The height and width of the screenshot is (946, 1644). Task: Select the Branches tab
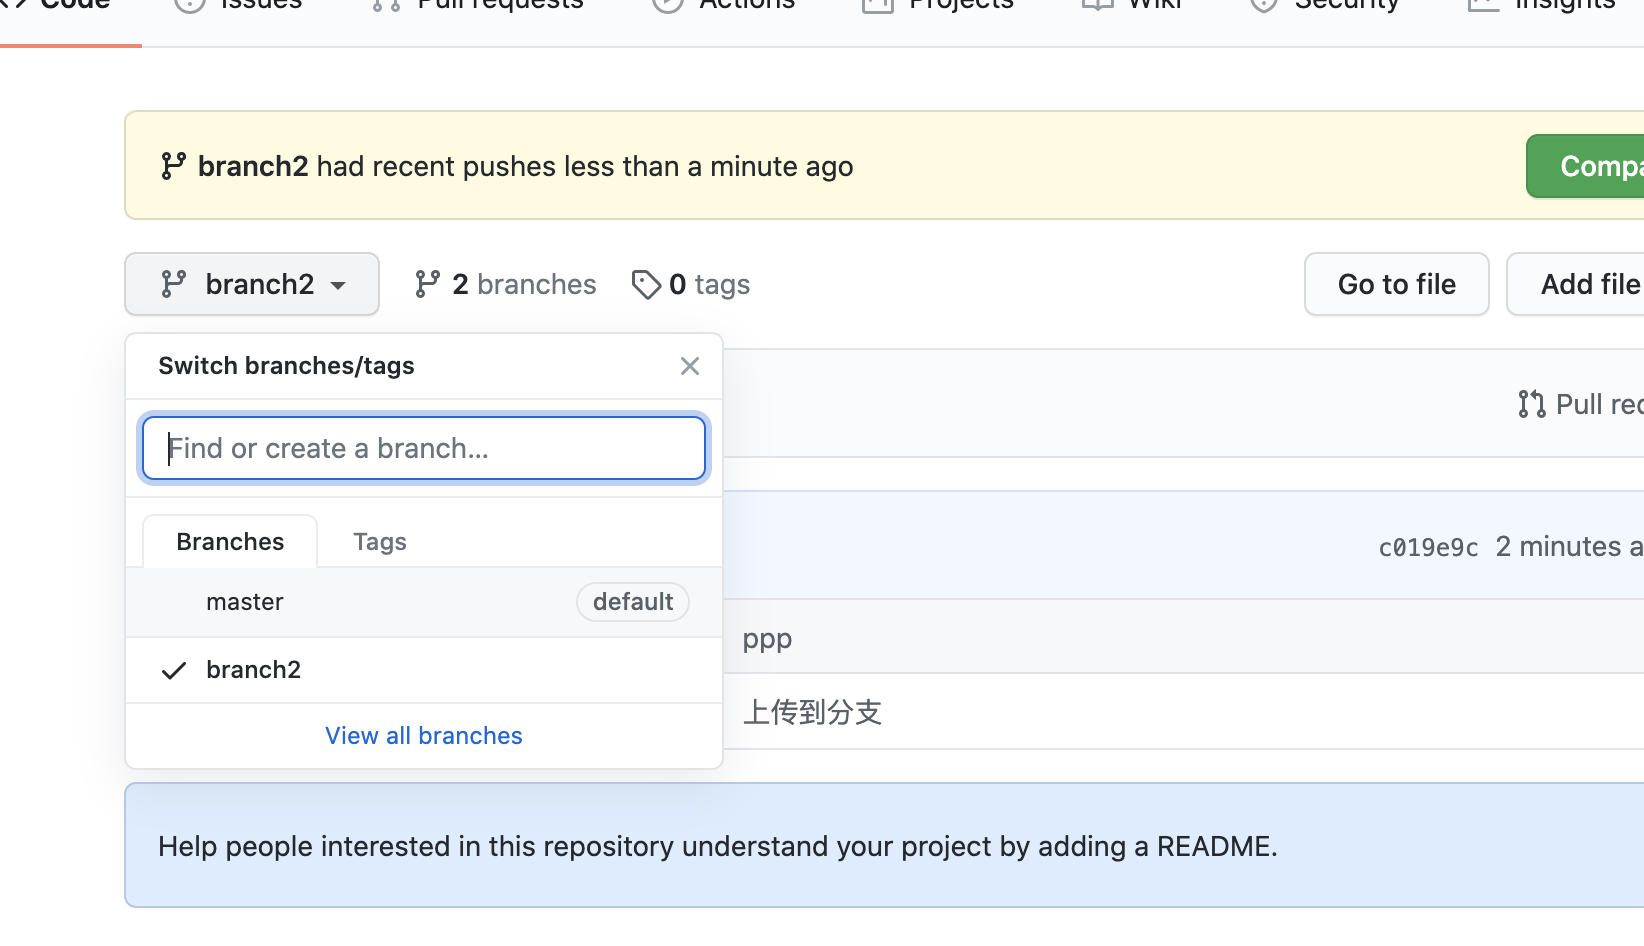[230, 542]
